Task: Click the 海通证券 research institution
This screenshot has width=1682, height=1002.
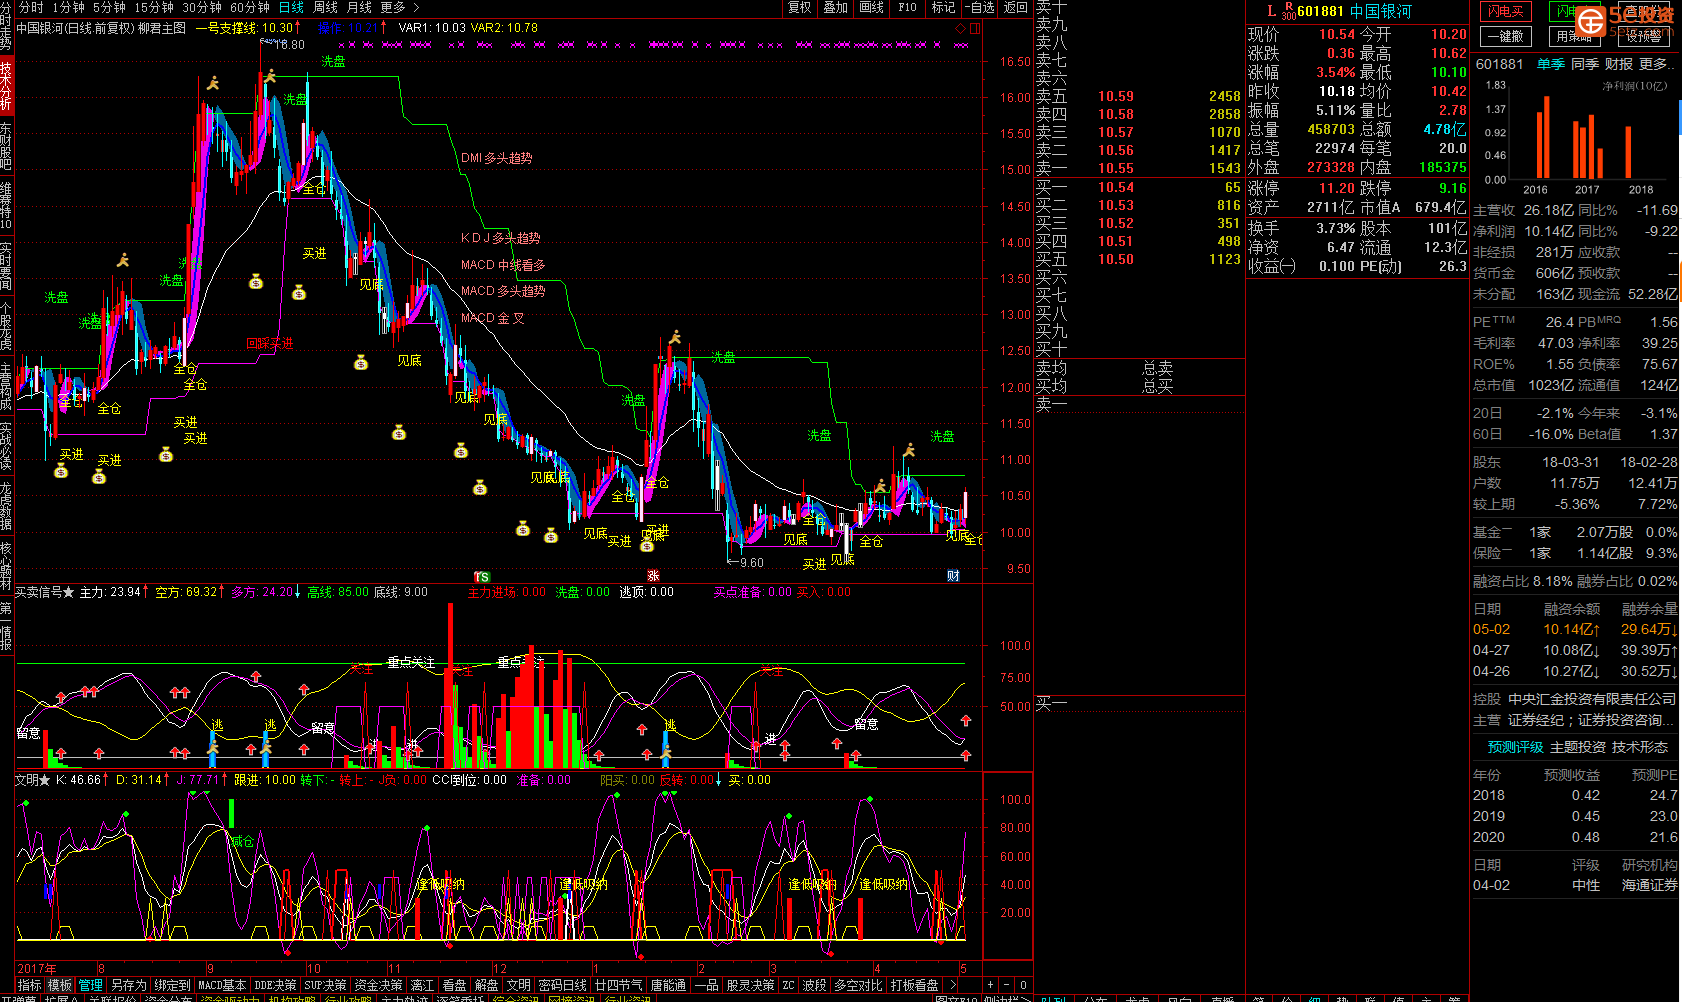Action: 1650,885
